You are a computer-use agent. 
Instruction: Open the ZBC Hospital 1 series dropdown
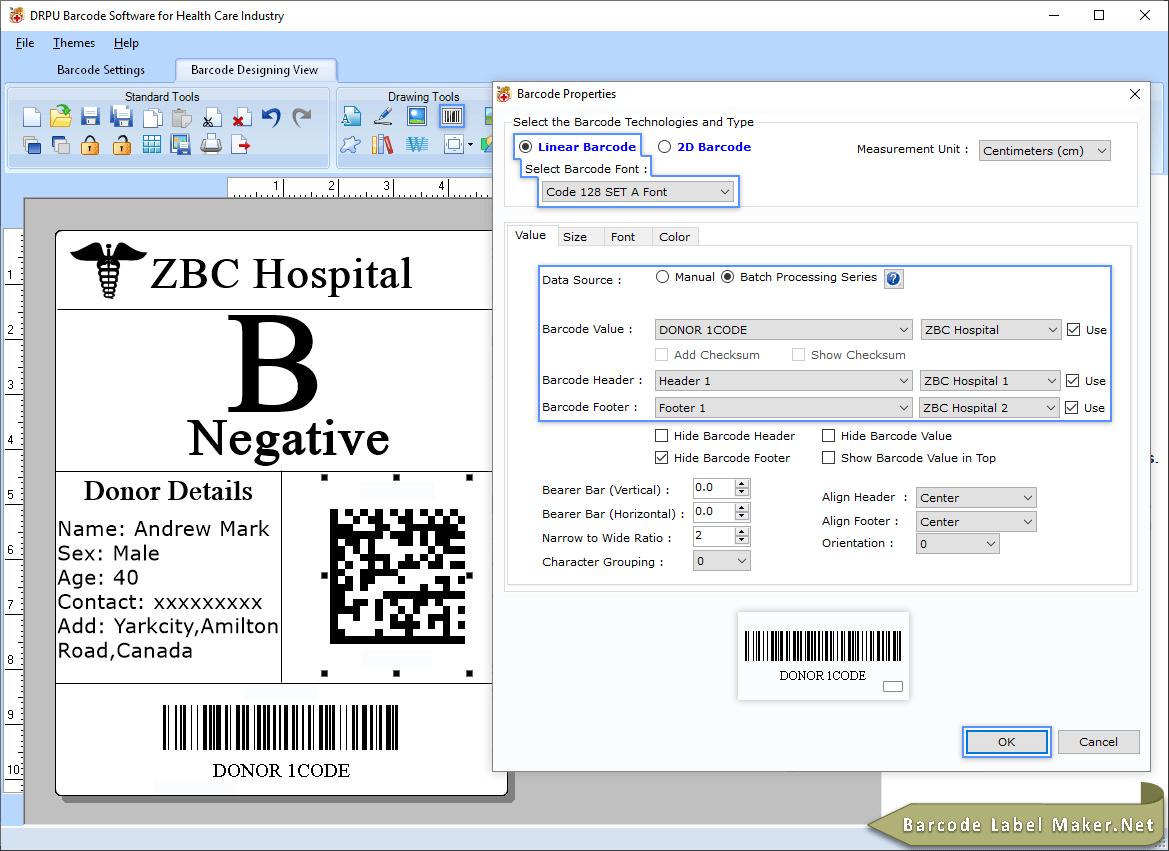(x=990, y=380)
